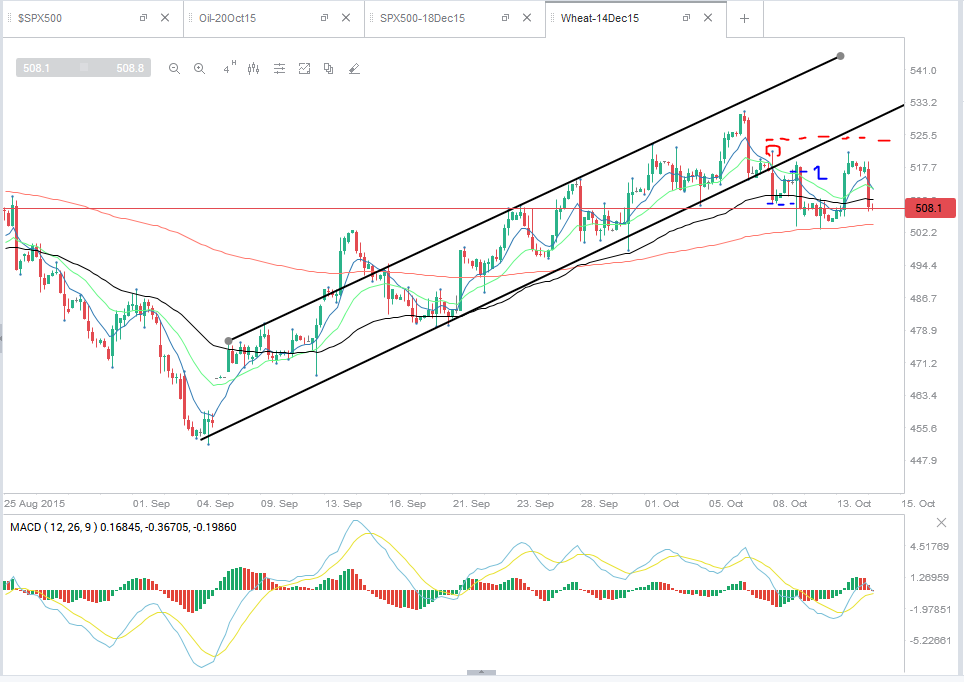The image size is (964, 682).
Task: Click the 15. Oct date label
Action: click(x=919, y=504)
